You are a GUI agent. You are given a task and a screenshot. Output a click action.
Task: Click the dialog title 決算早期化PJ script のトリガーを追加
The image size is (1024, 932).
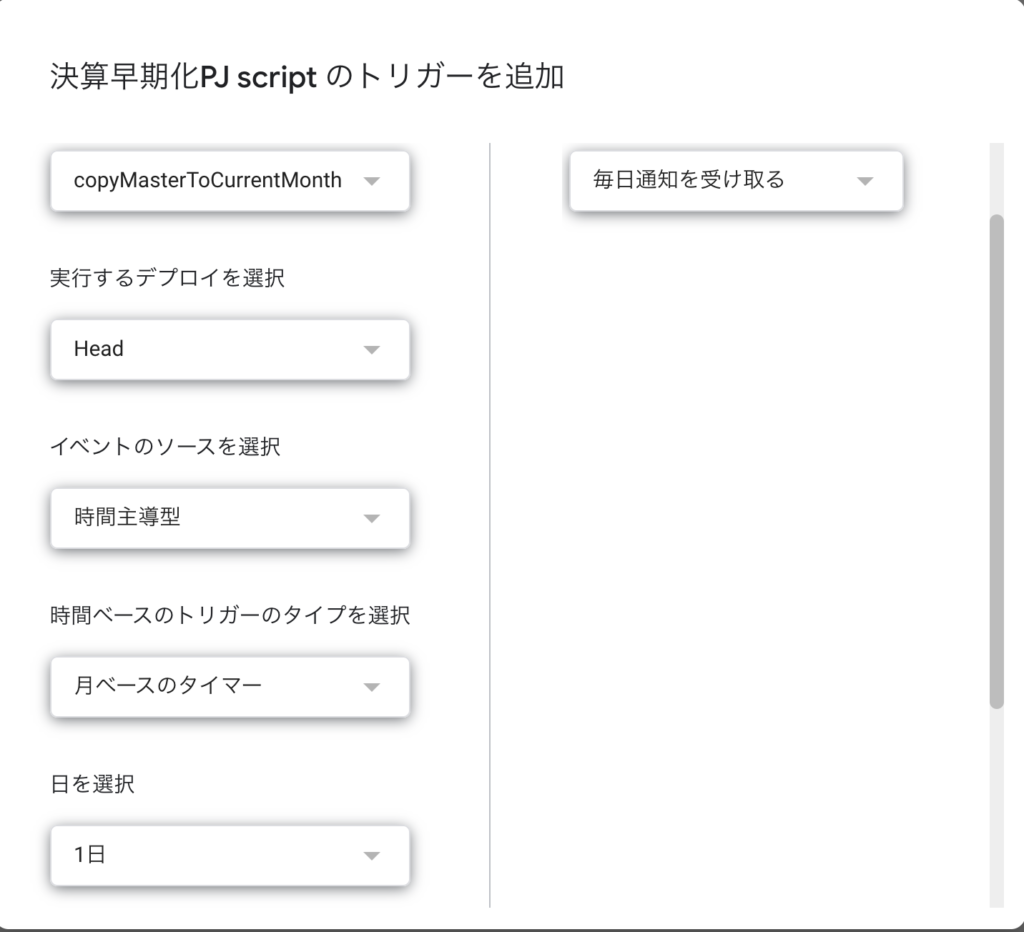tap(307, 76)
